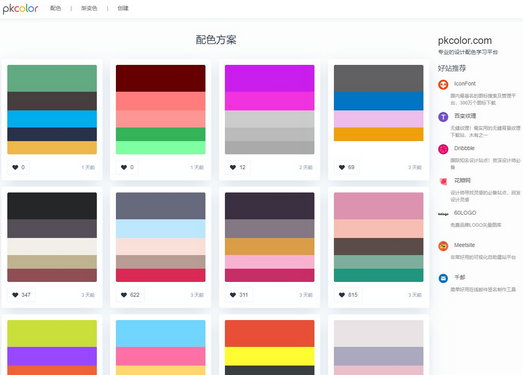The image size is (523, 375).
Task: Pick the bright yellow stripe in bottom-row palette
Action: (270, 356)
